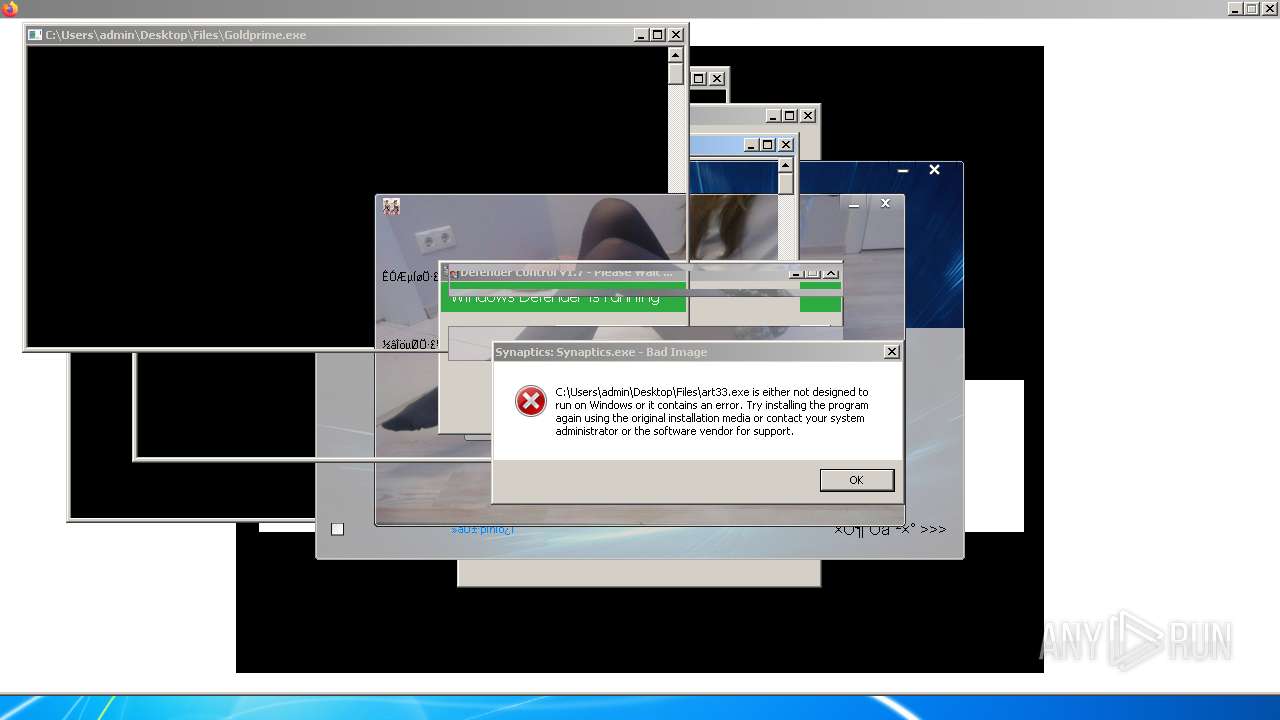
Task: Minimize the light-blue titled window
Action: tap(751, 145)
